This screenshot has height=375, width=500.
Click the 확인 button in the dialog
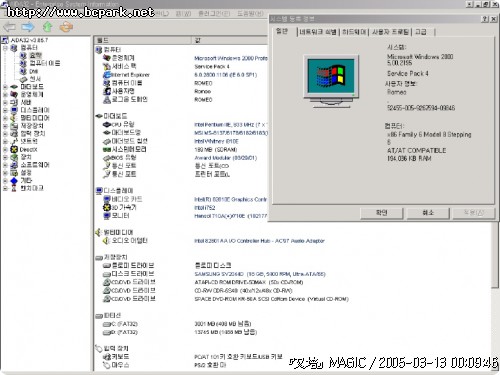[382, 213]
